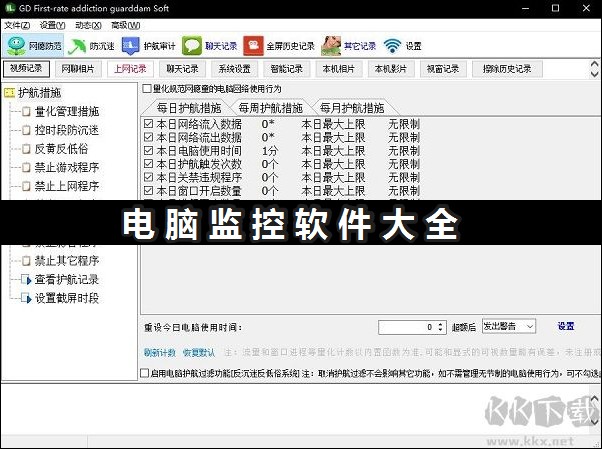Enable 启用电脑护航过滤功能 checkbox
Viewport: 602px width, 449px height.
145,373
